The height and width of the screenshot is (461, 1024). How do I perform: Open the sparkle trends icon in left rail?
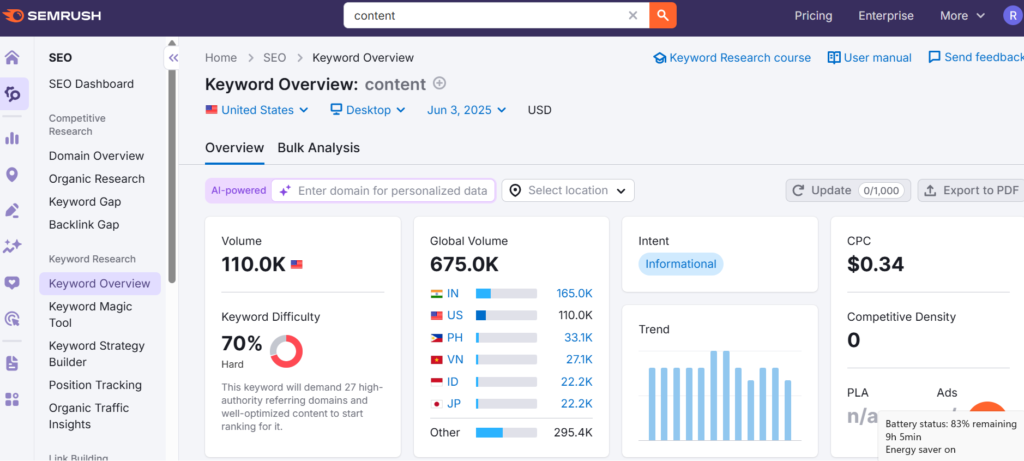(12, 246)
